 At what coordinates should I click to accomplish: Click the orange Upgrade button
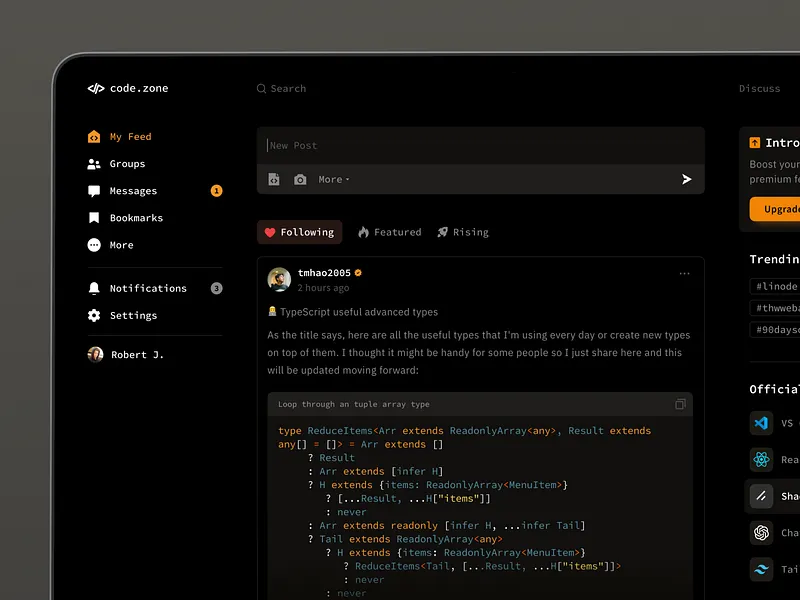778,209
